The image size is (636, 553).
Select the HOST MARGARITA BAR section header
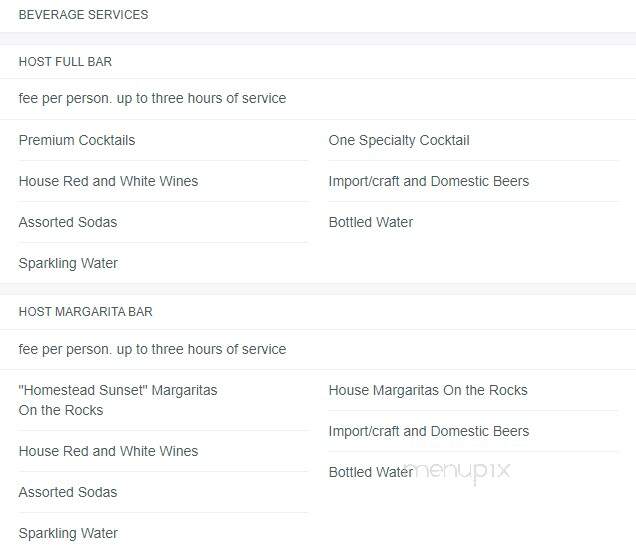86,312
